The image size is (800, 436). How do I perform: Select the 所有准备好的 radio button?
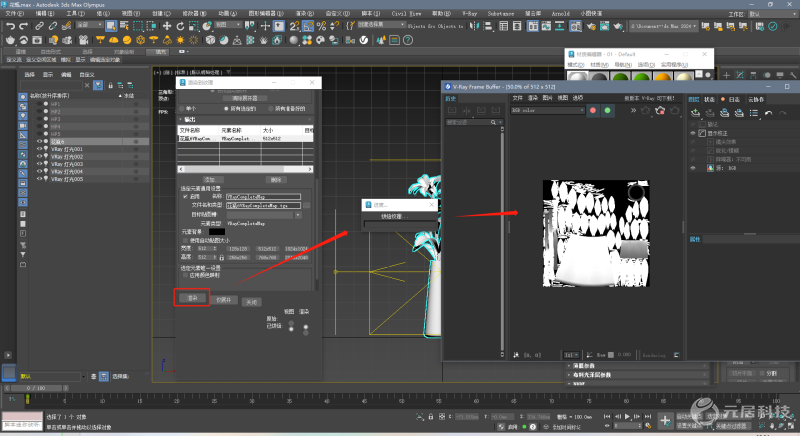pyautogui.click(x=270, y=109)
